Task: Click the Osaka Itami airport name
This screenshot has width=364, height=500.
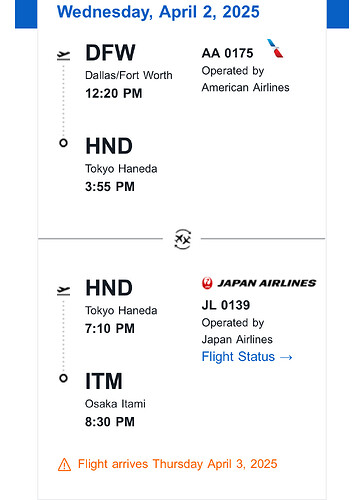Action: click(x=115, y=404)
